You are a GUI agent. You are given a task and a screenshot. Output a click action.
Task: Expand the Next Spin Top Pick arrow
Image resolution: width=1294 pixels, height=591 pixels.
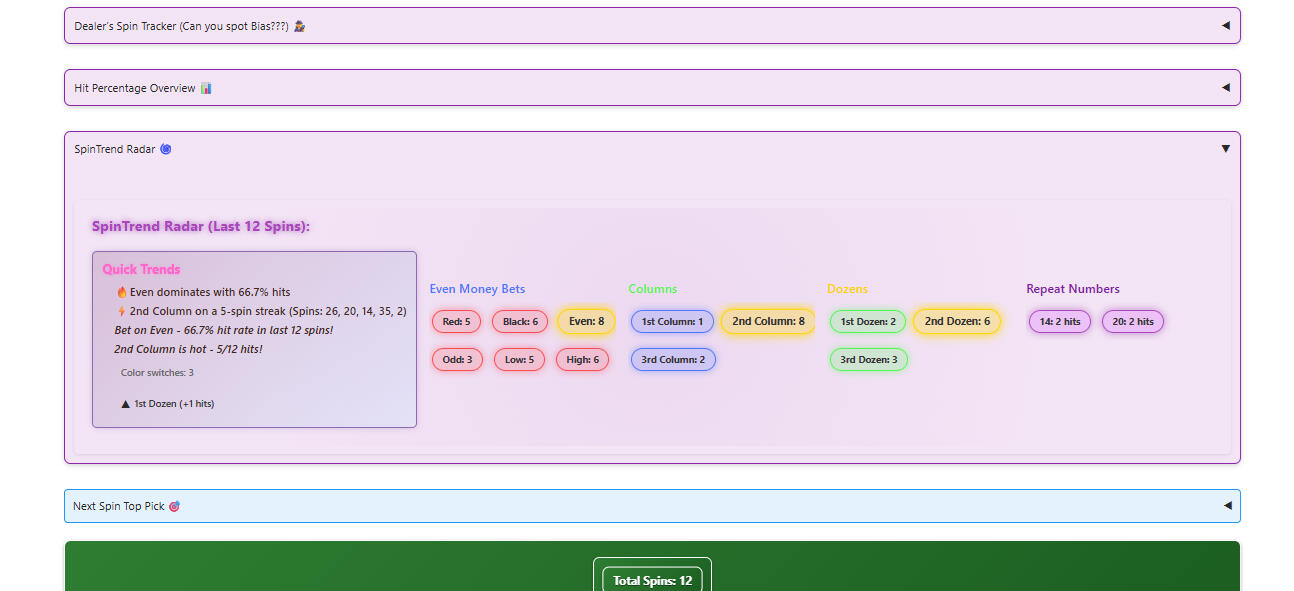pos(1226,506)
